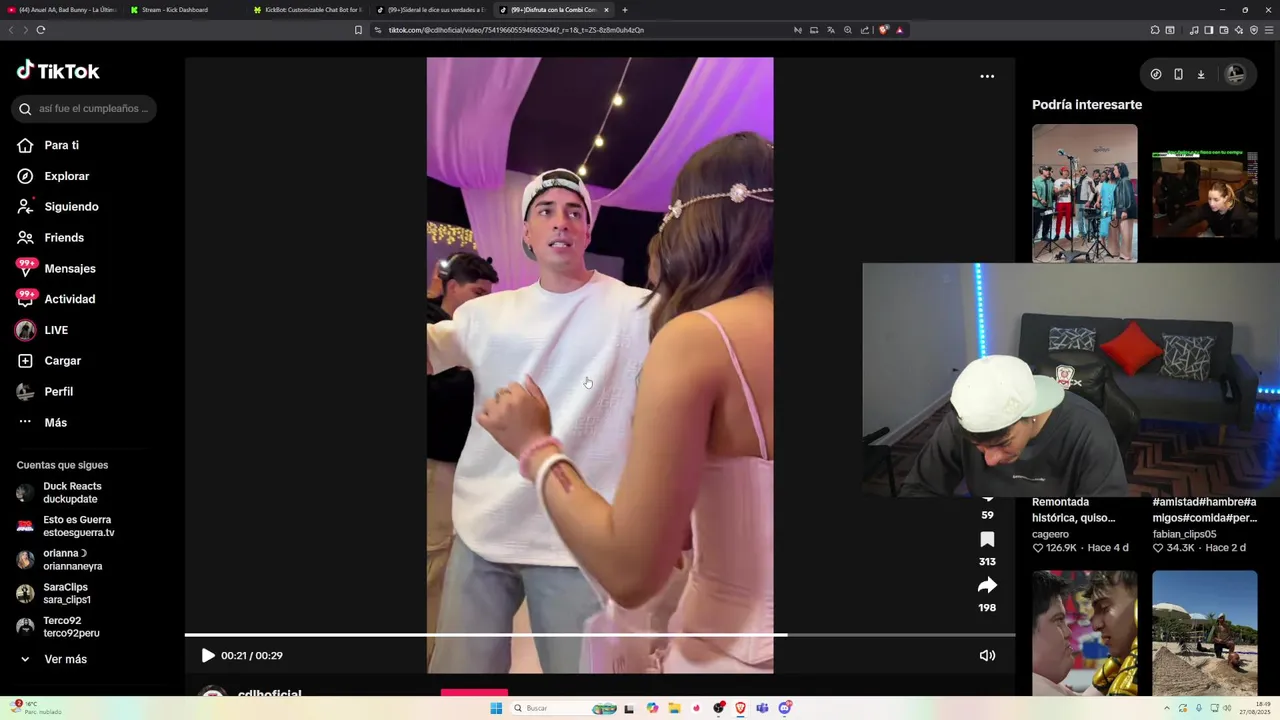
Task: Click the cdlhoficial author avatar
Action: click(x=211, y=691)
